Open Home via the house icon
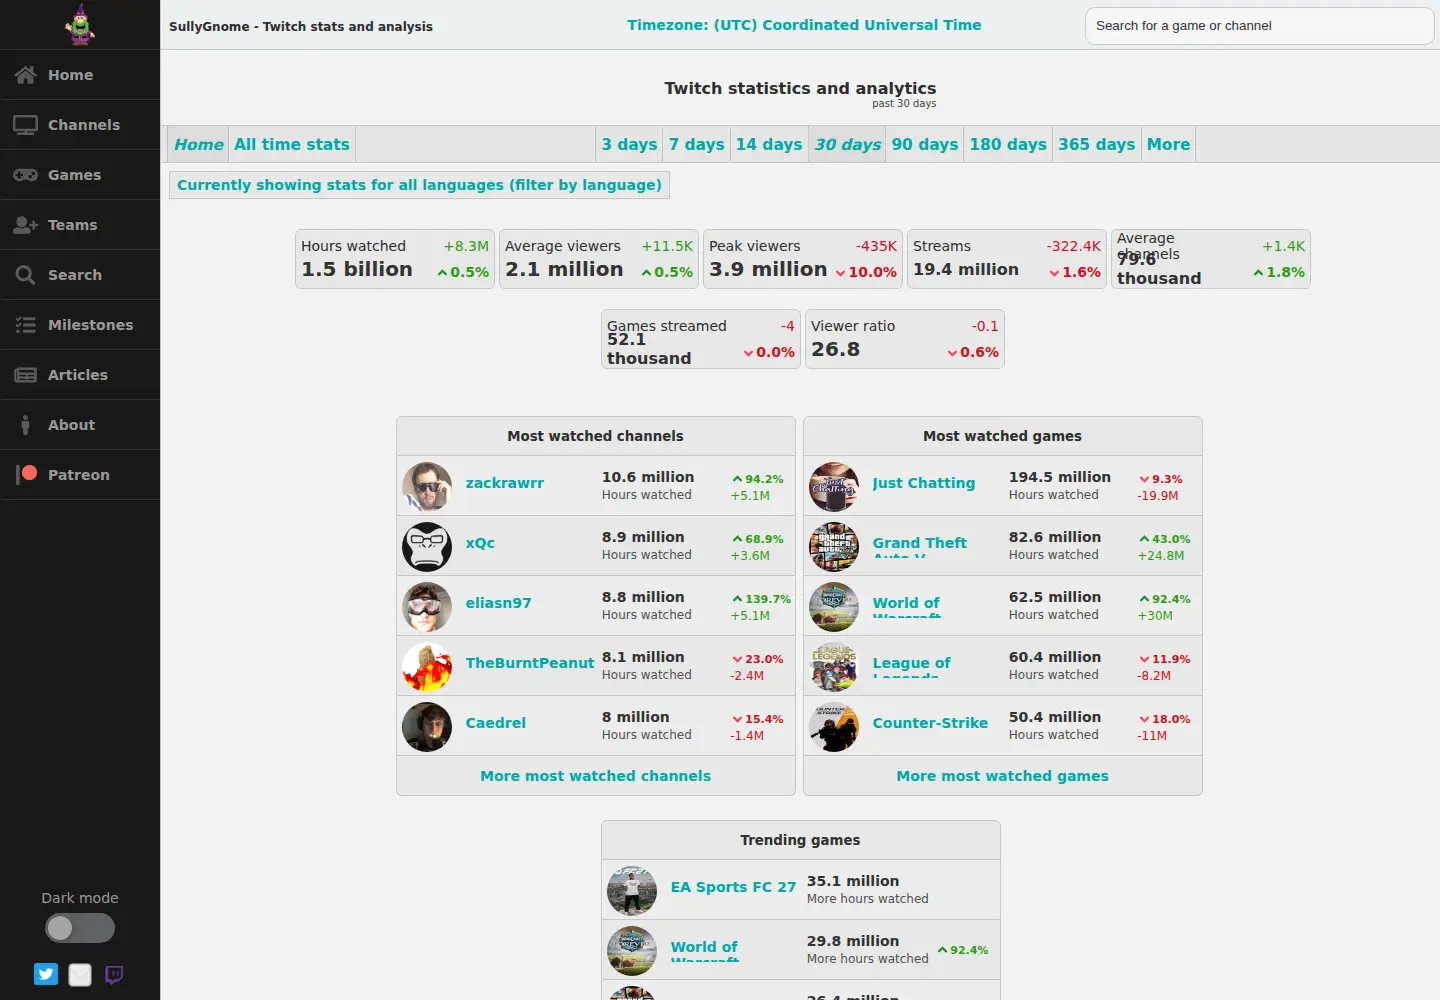This screenshot has width=1440, height=1000. (25, 75)
